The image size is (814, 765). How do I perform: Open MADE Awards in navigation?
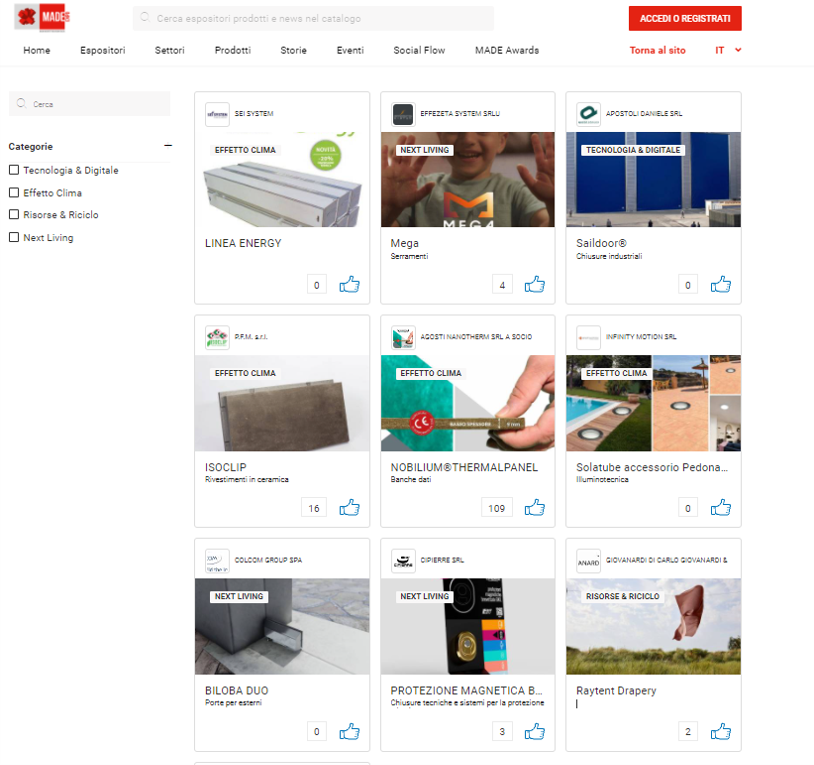(x=507, y=50)
